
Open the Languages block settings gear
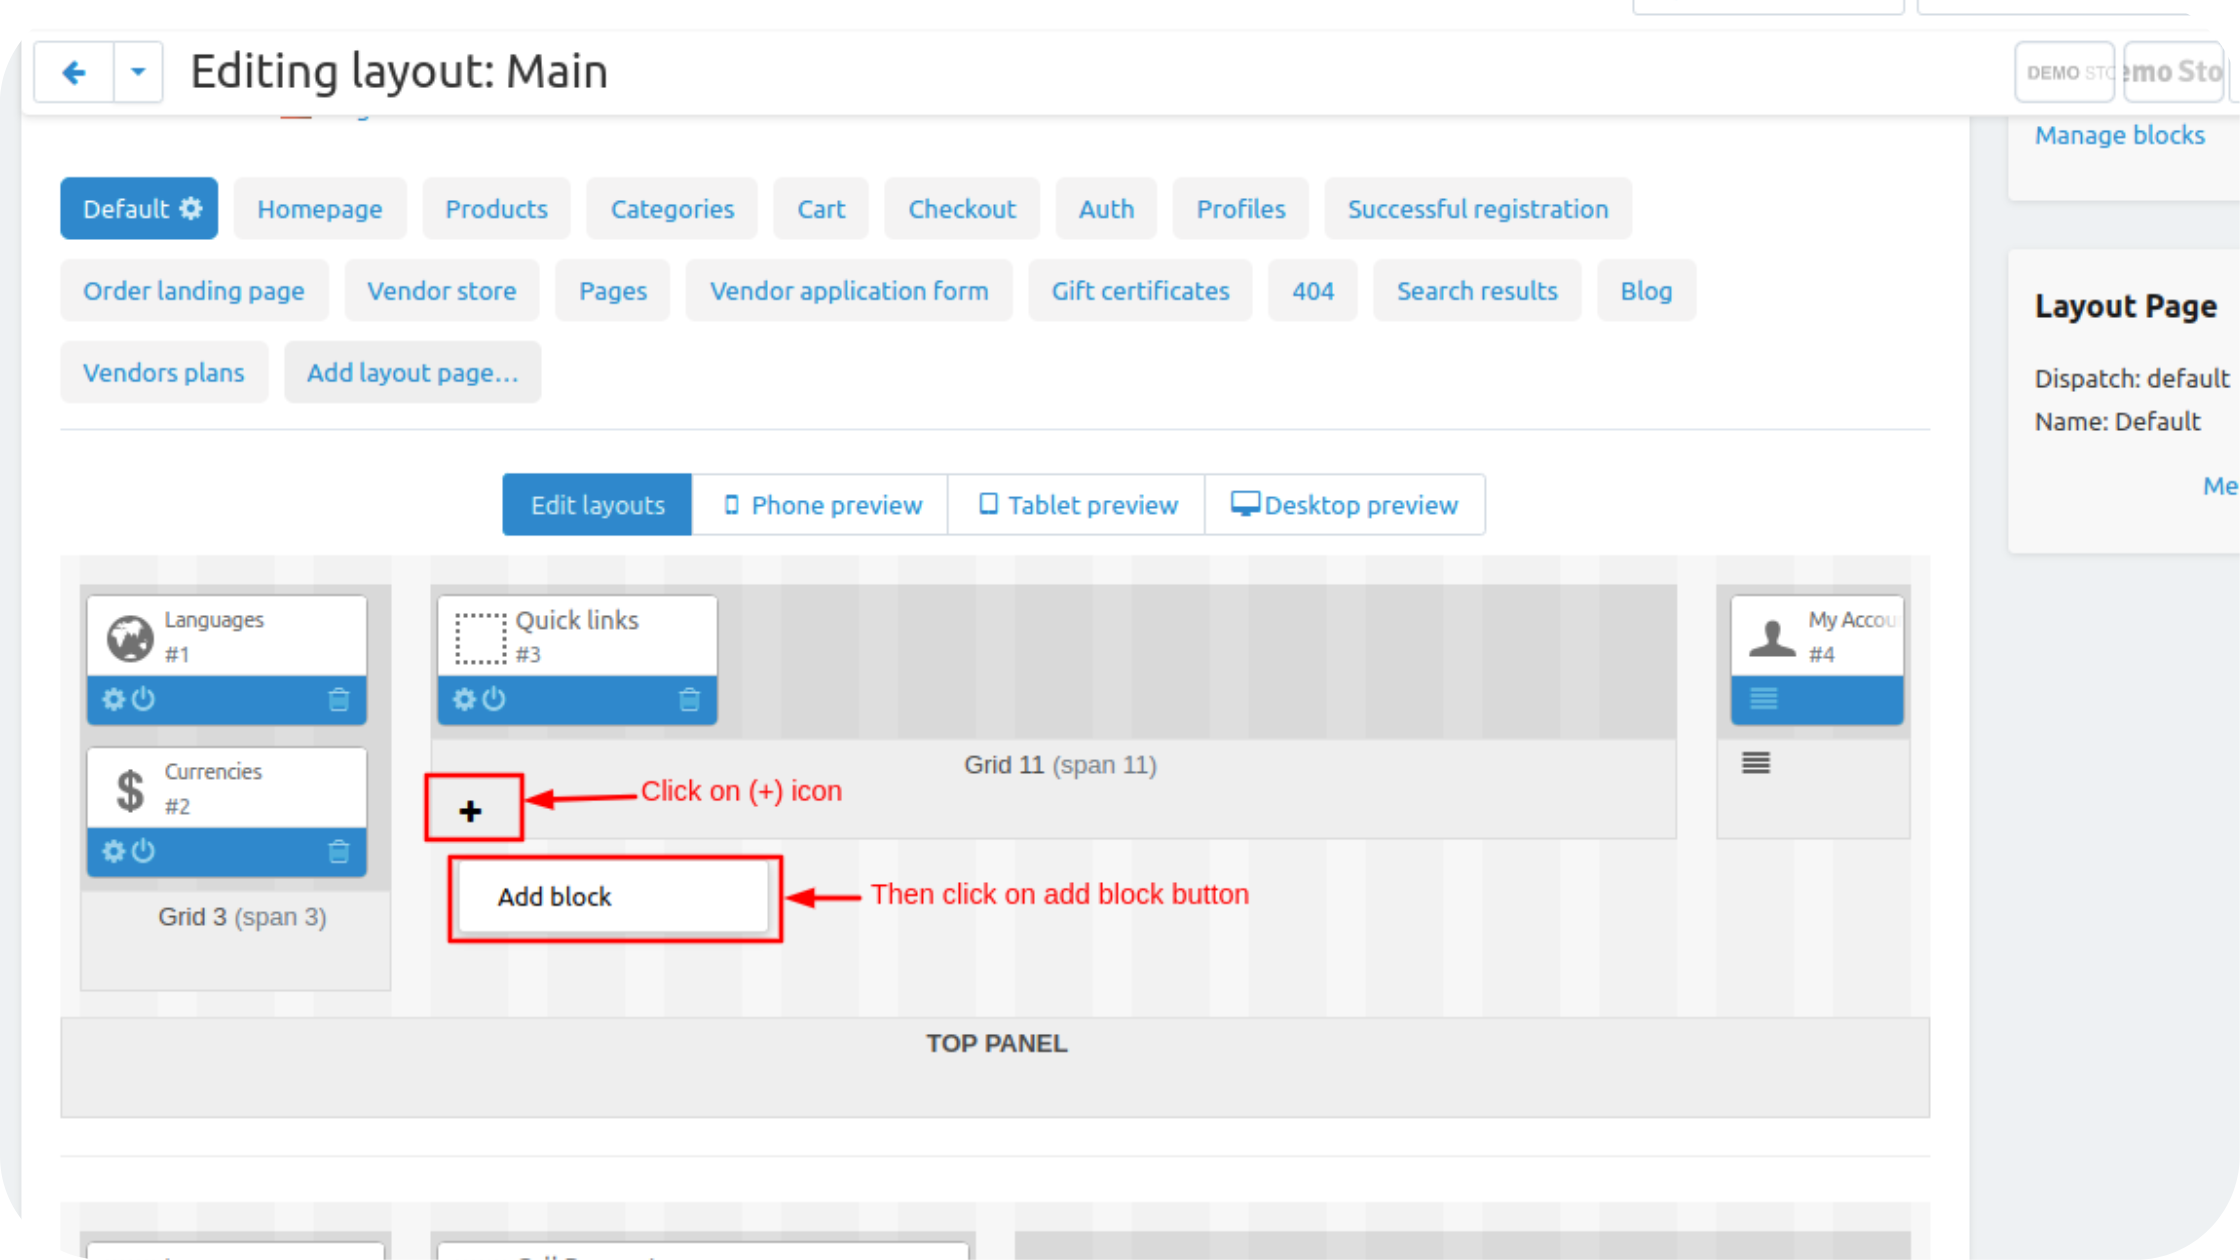[113, 699]
